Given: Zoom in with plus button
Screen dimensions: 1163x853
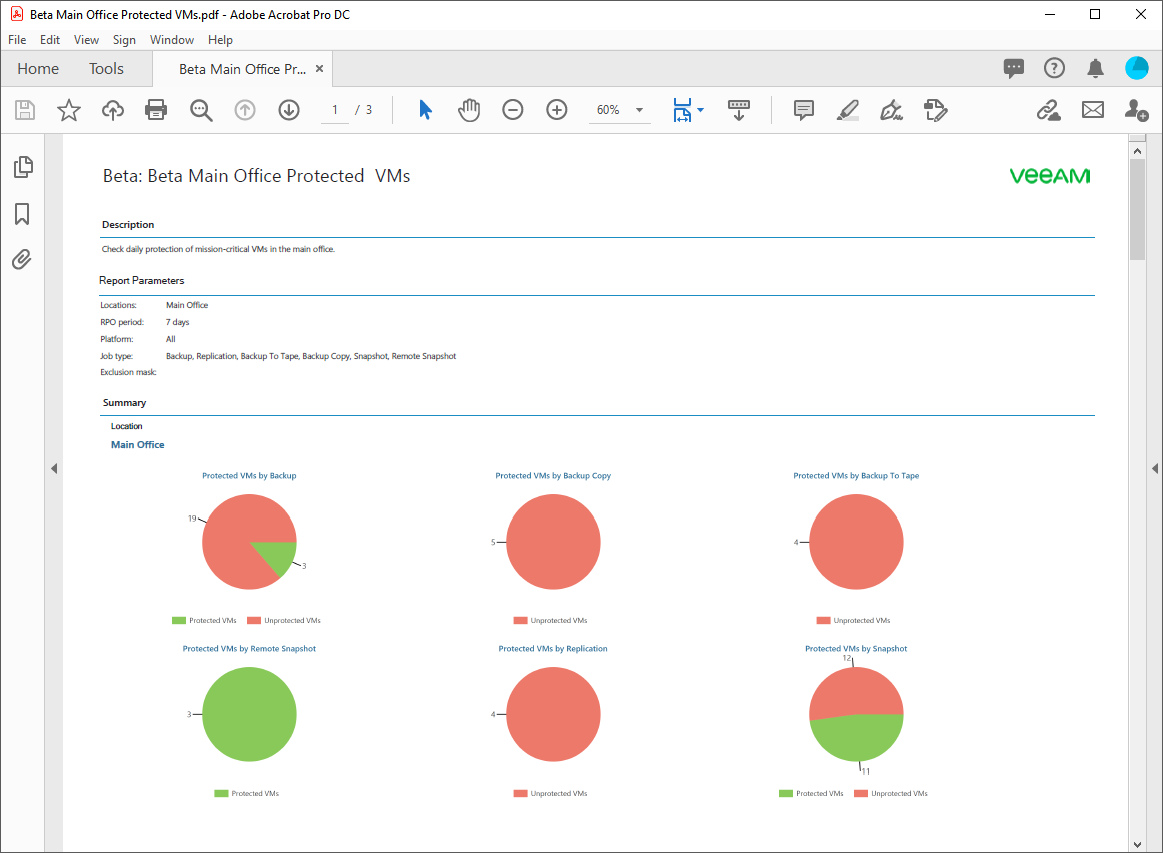Looking at the screenshot, I should (557, 111).
